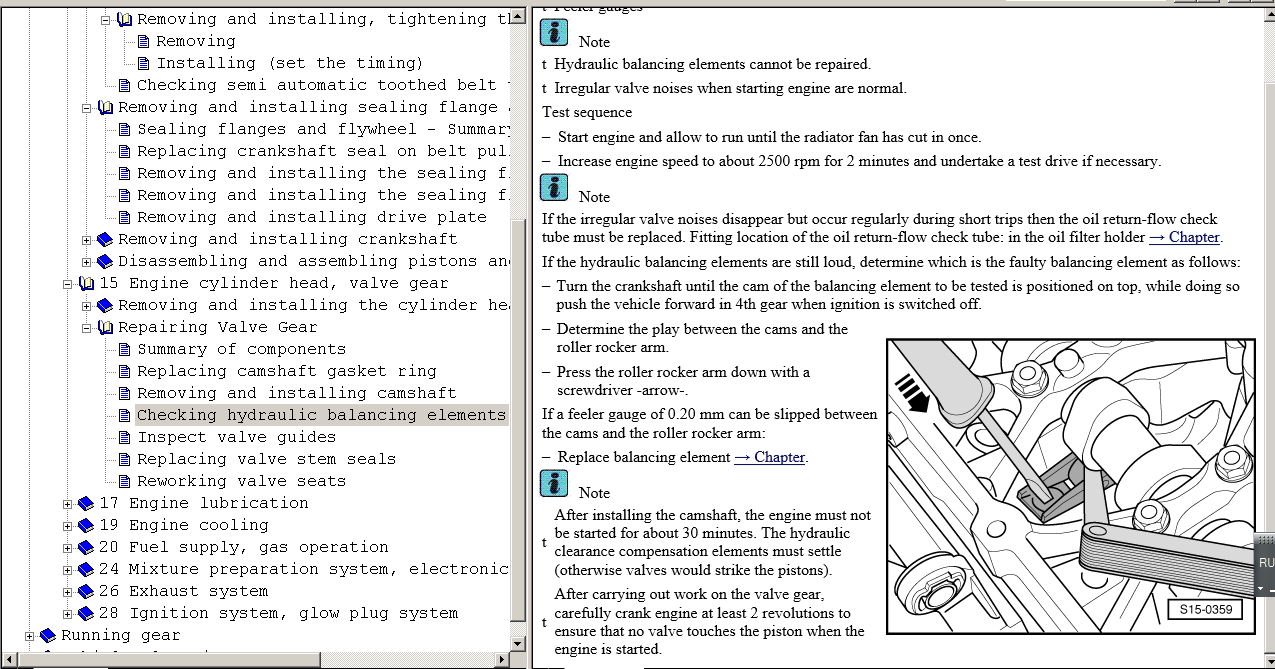Collapse the "Repairing Valve Gear" tree node
The width and height of the screenshot is (1275, 669).
[x=86, y=328]
